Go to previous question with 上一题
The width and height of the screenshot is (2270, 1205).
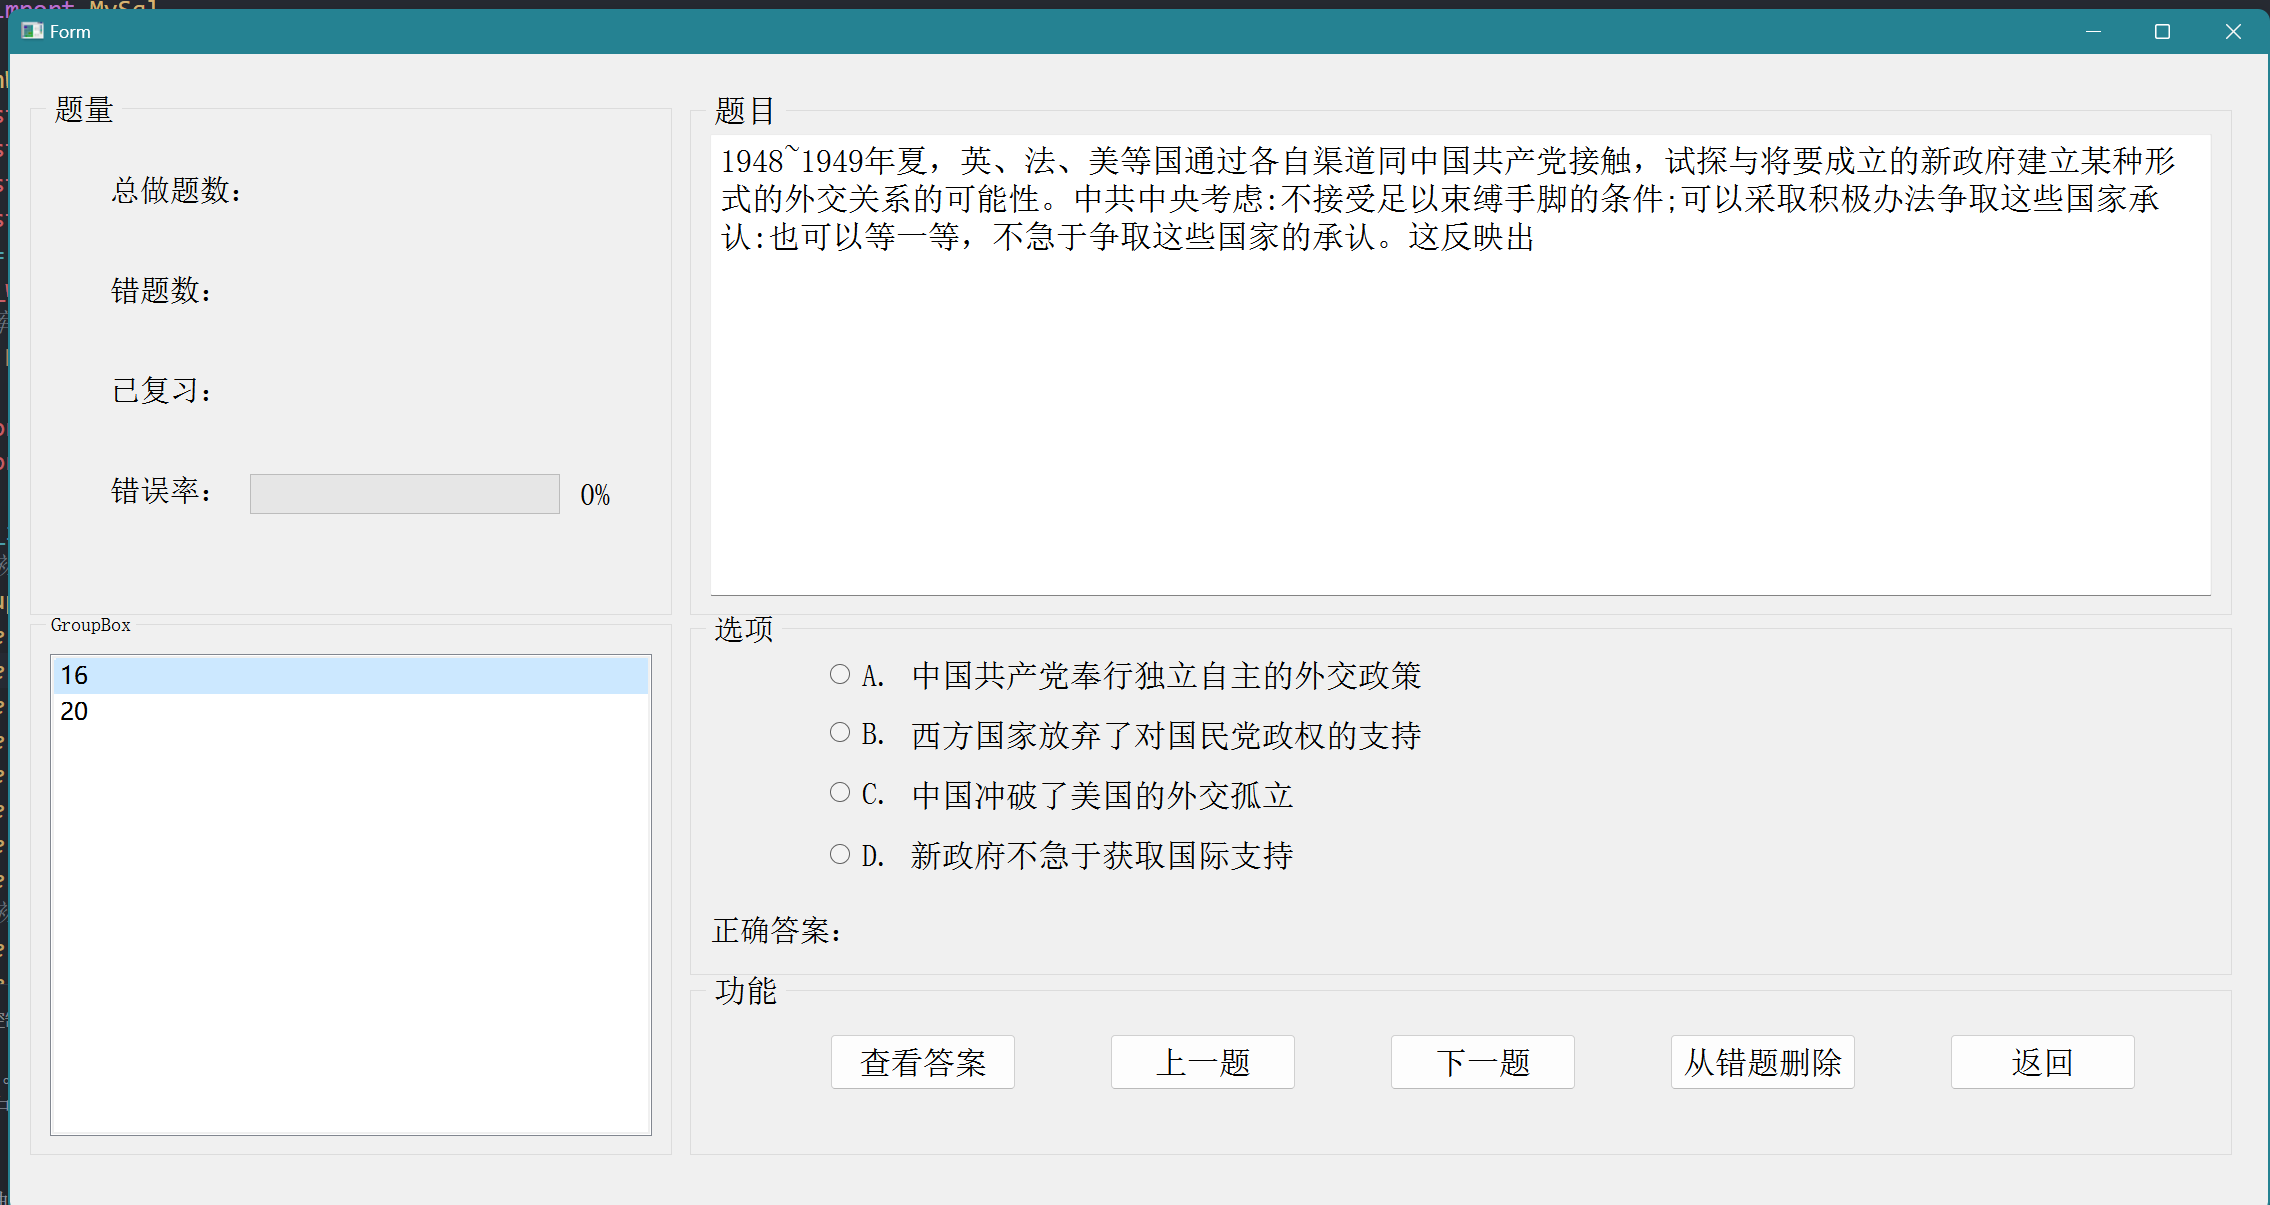tap(1202, 1062)
